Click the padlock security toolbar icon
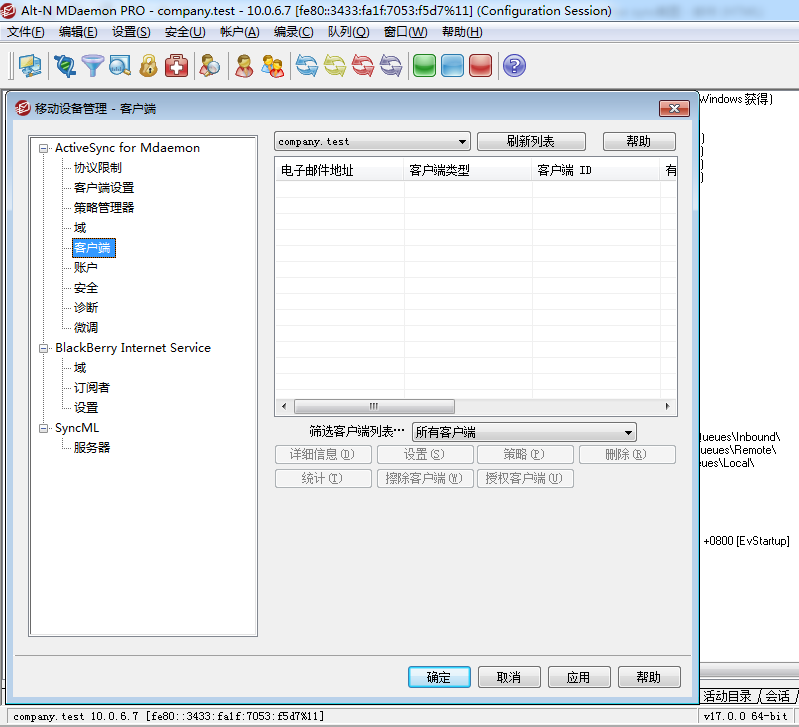Image resolution: width=799 pixels, height=727 pixels. [x=149, y=66]
